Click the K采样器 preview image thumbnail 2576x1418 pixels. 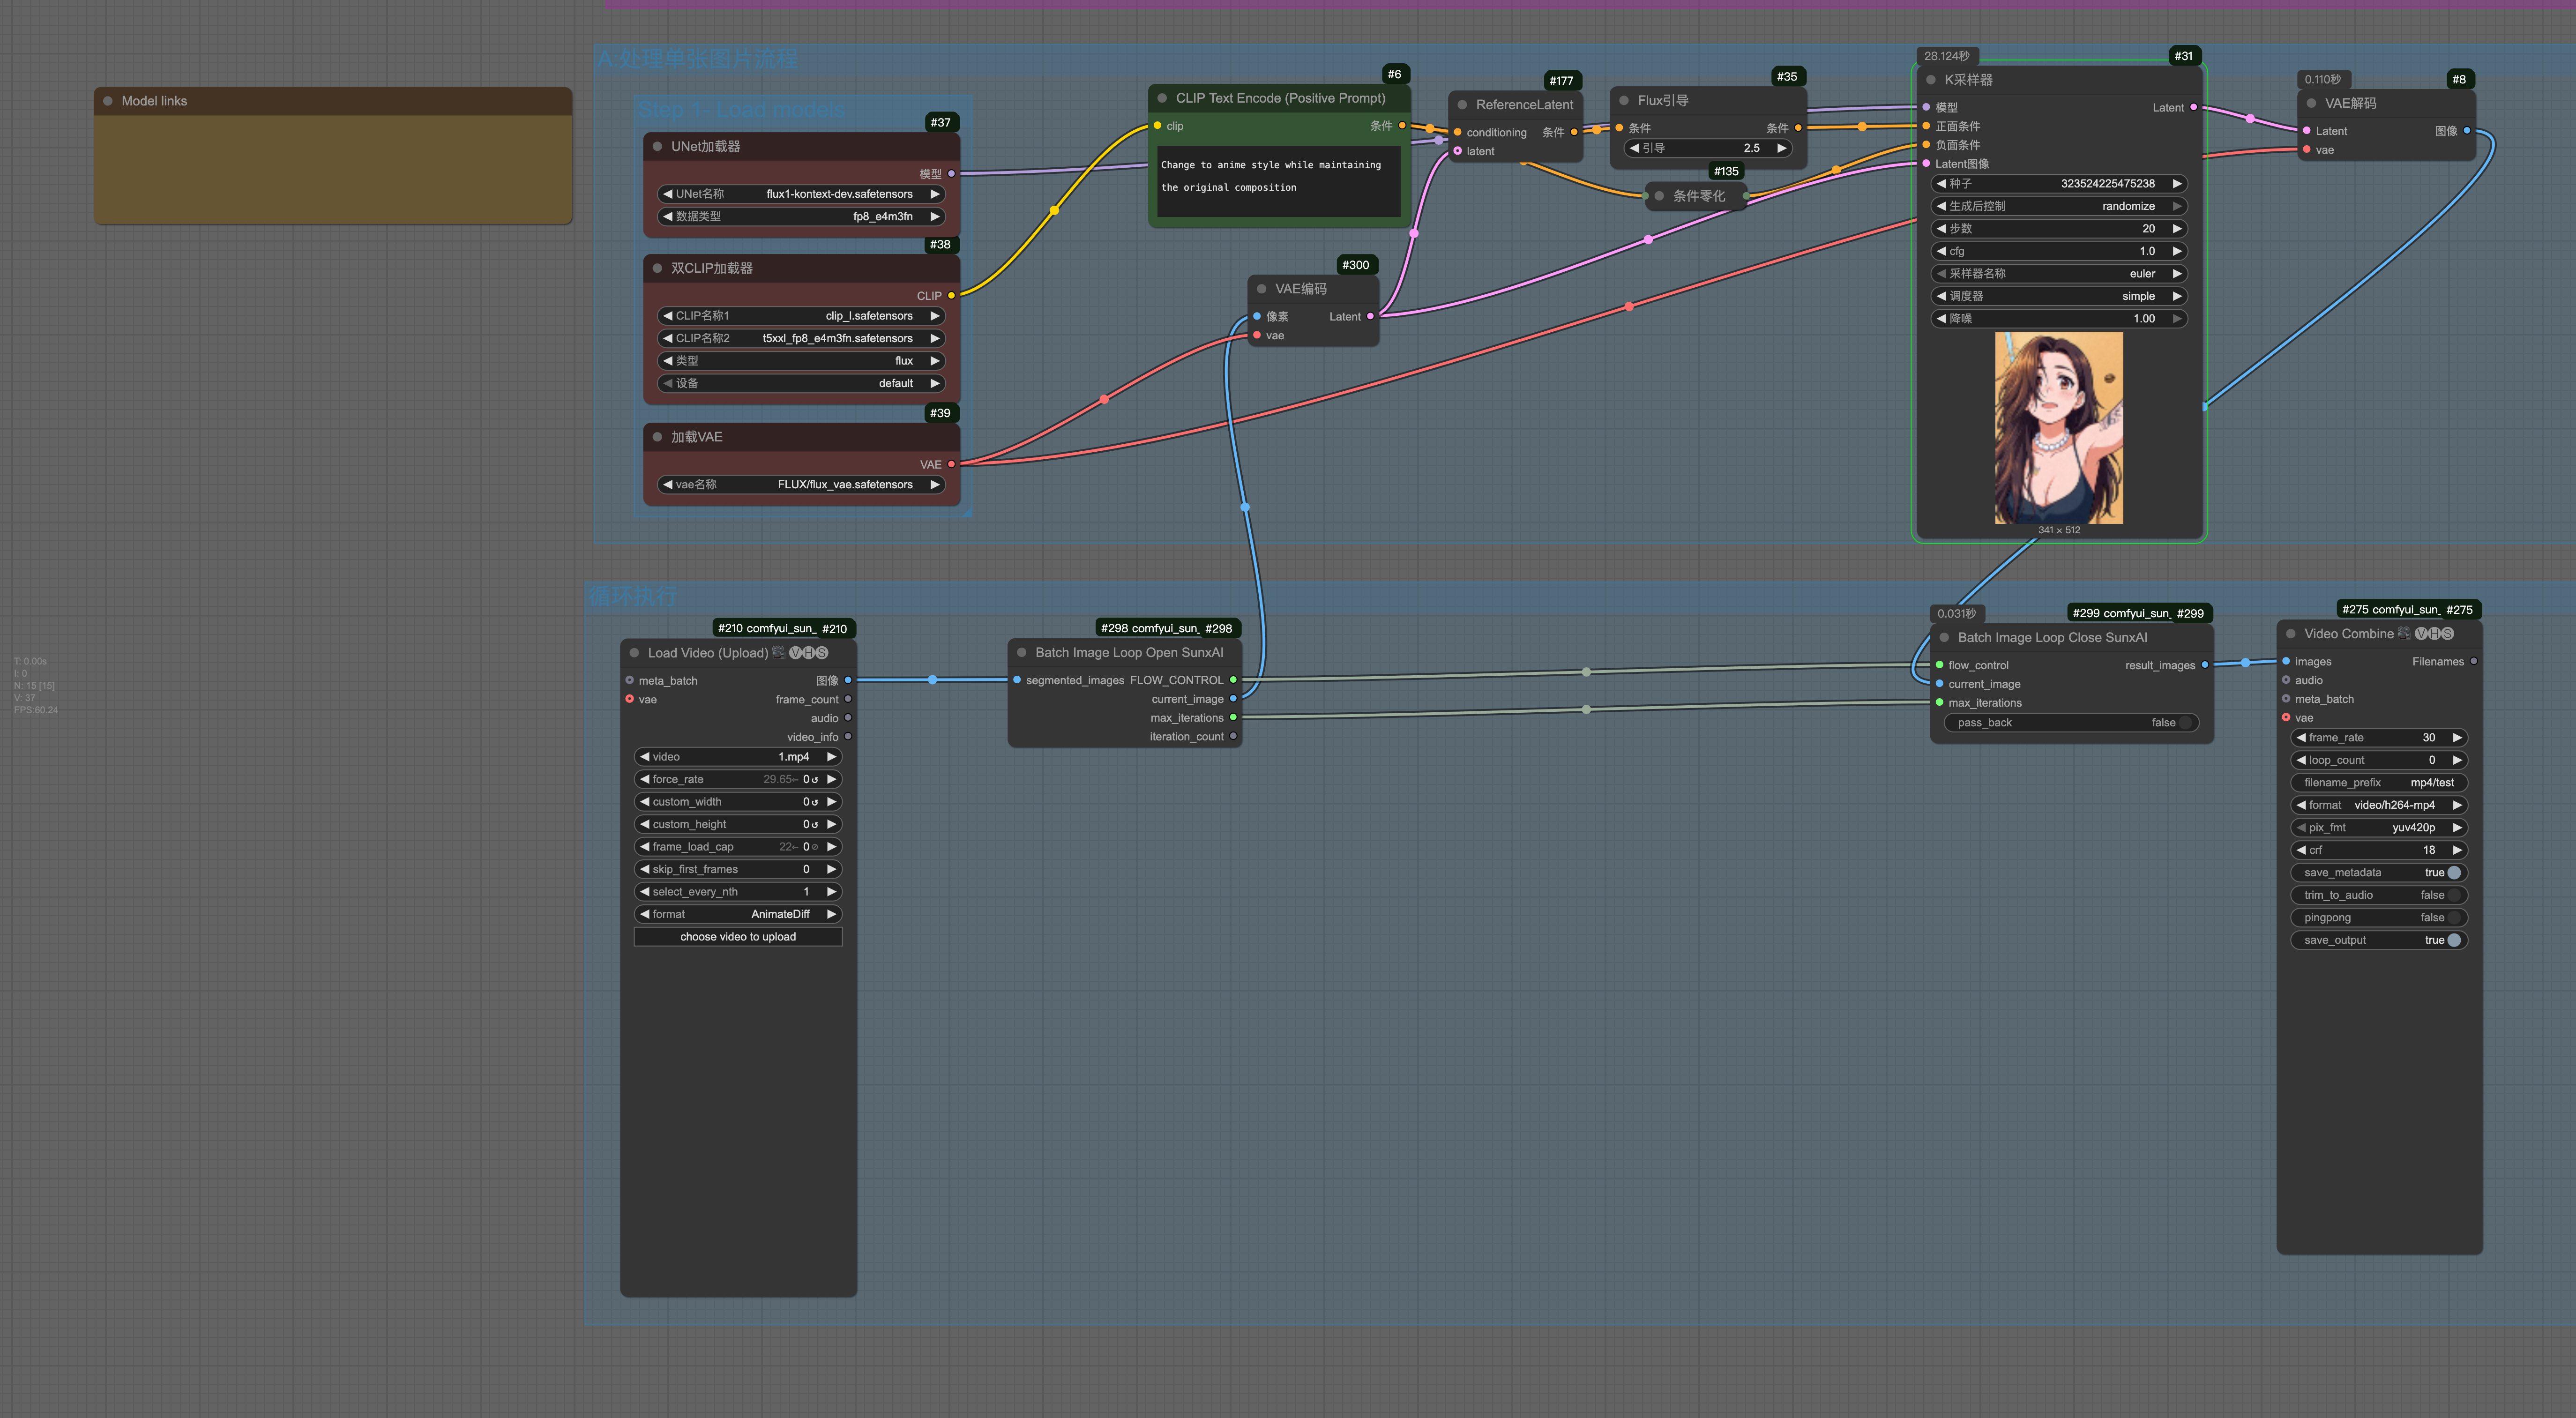click(2059, 428)
